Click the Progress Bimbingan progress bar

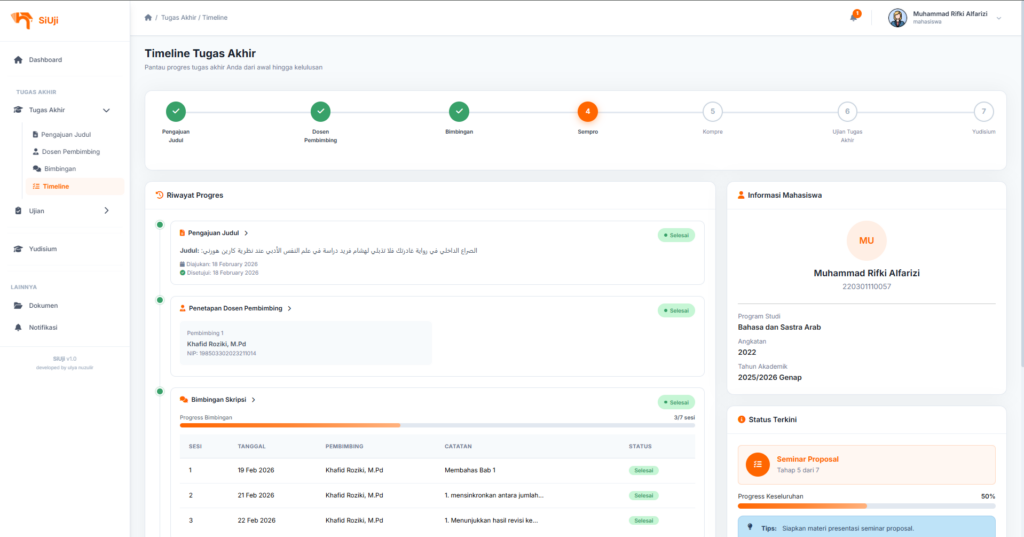click(436, 425)
